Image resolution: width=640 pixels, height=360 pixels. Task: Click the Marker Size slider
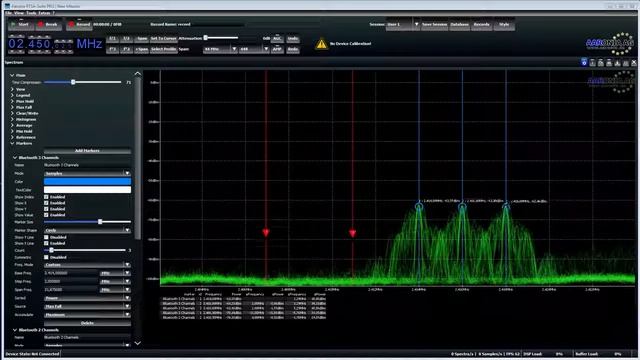coord(87,222)
